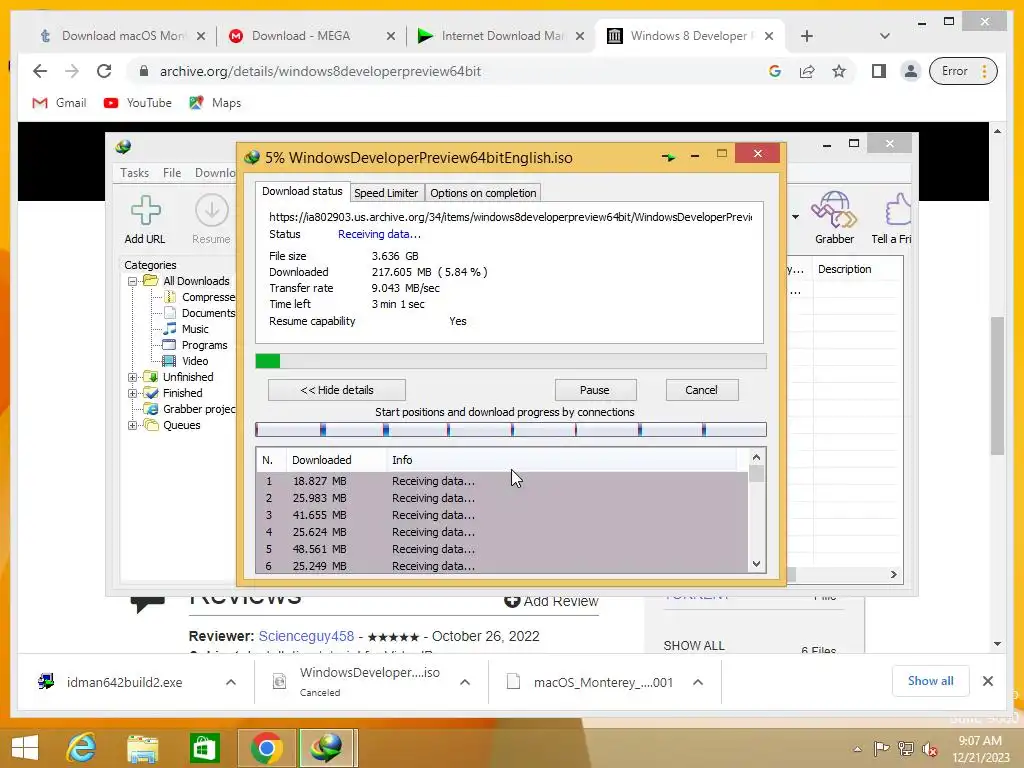This screenshot has height=768, width=1024.
Task: Click the Tell a Friend icon
Action: 897,210
